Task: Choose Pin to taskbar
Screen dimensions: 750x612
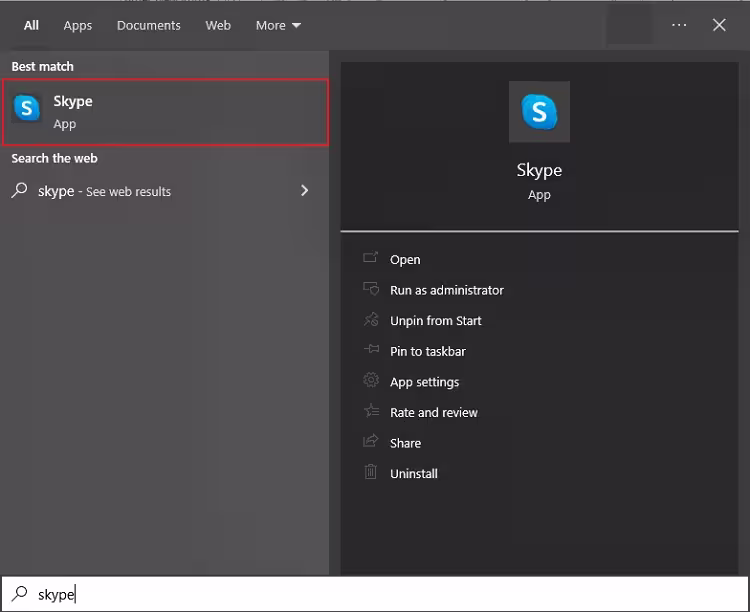Action: click(x=428, y=351)
